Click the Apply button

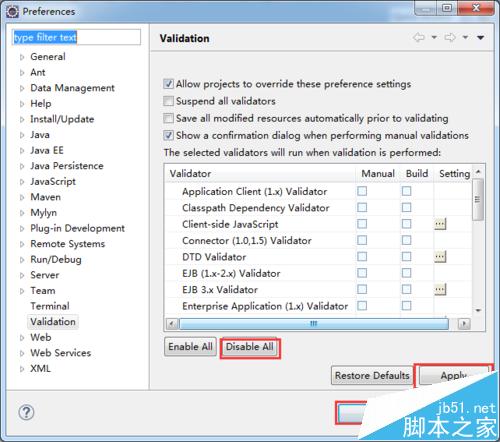tap(454, 375)
